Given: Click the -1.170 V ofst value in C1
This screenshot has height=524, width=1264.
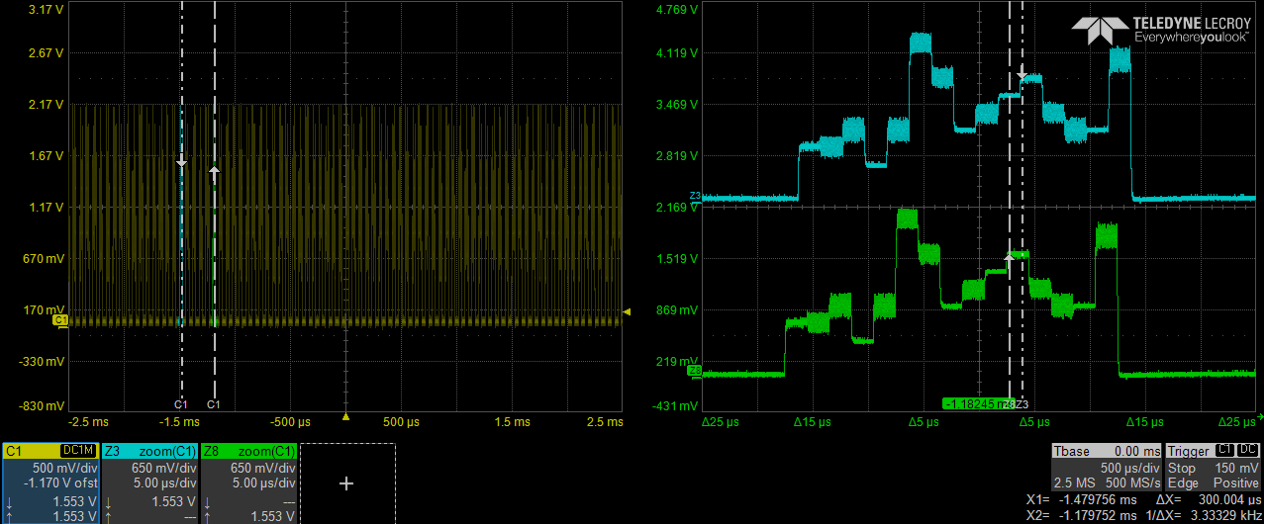Looking at the screenshot, I should point(60,483).
